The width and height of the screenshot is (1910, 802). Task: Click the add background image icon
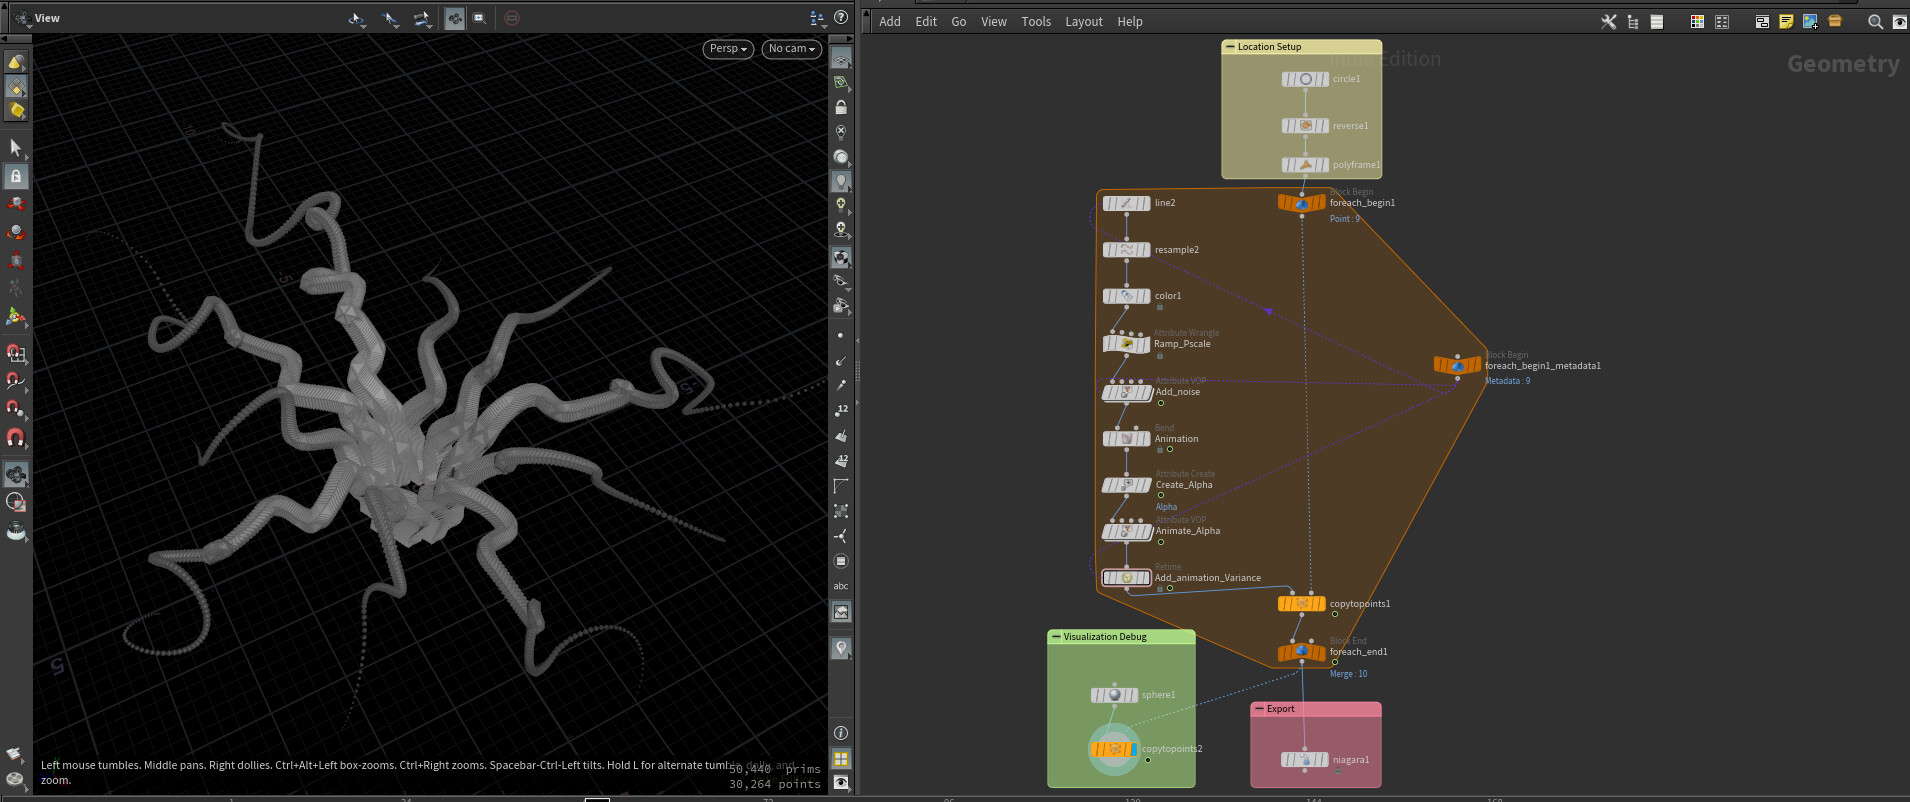click(1810, 21)
